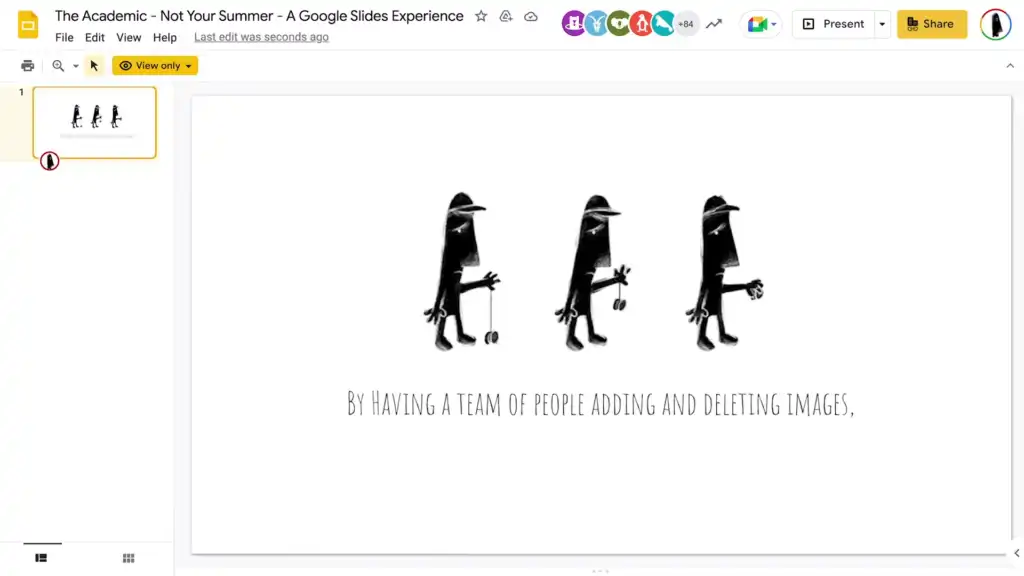
Task: Open the Google Slides home logo
Action: coord(27,25)
